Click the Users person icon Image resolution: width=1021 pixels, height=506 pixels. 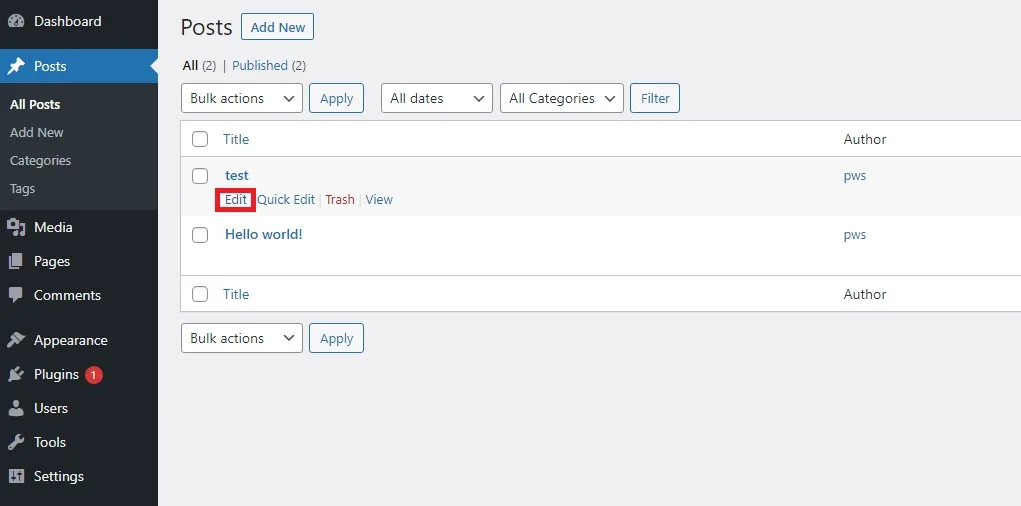[16, 408]
